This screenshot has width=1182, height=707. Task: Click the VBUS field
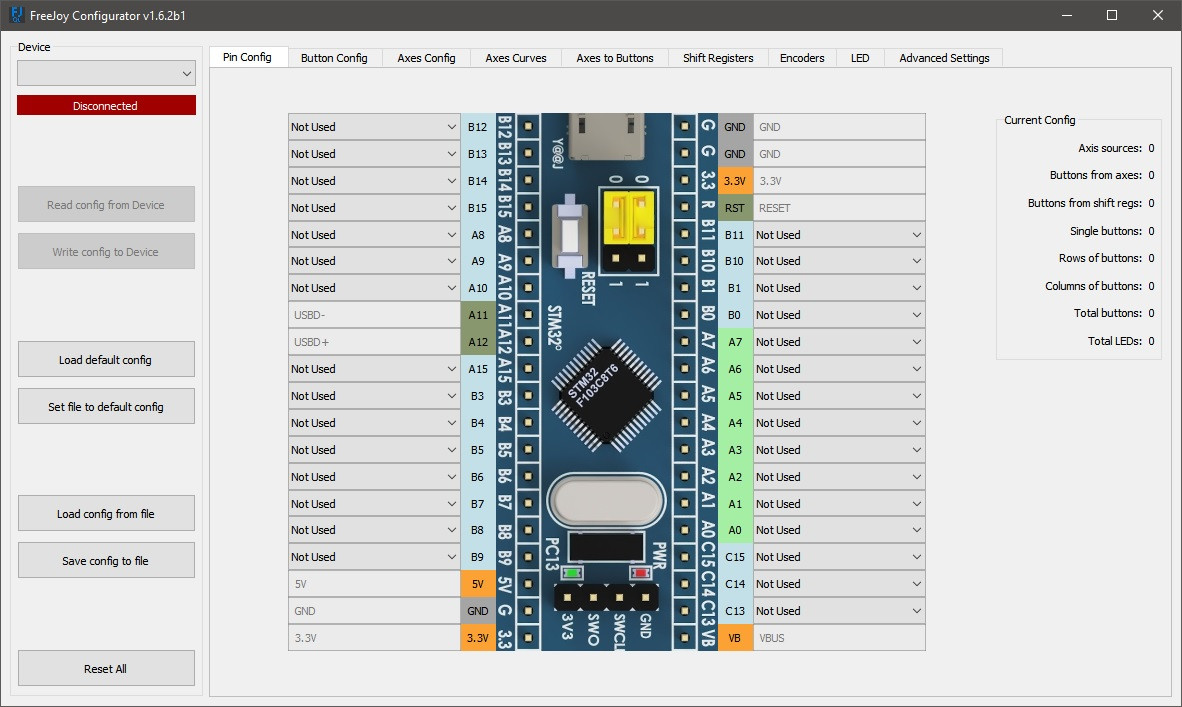tap(839, 638)
